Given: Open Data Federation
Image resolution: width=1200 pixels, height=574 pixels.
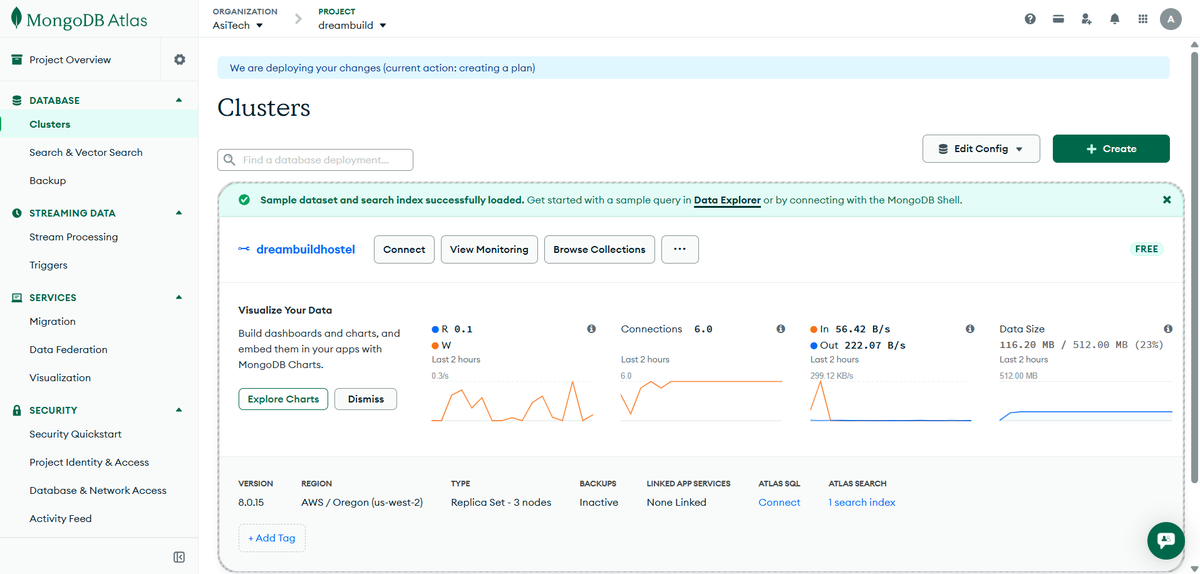Looking at the screenshot, I should (68, 350).
